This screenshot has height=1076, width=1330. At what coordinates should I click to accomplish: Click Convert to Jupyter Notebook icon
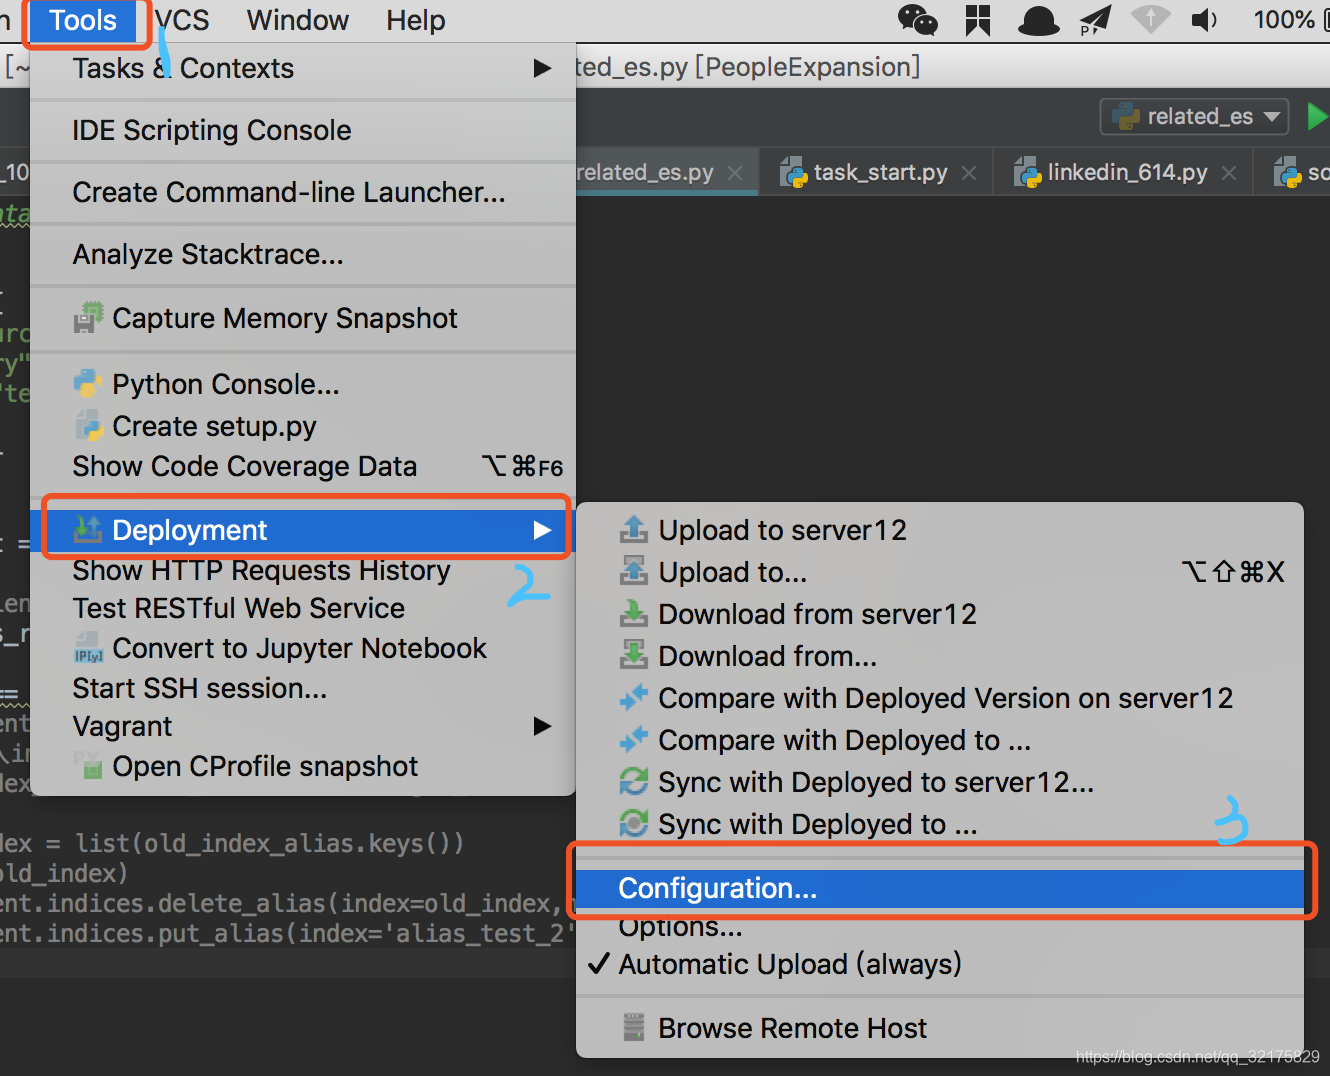coord(88,648)
